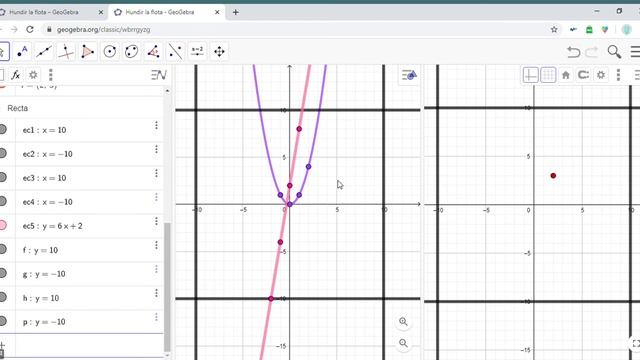Toggle axes in right graphics view
Image resolution: width=640 pixels, height=360 pixels.
(530, 75)
